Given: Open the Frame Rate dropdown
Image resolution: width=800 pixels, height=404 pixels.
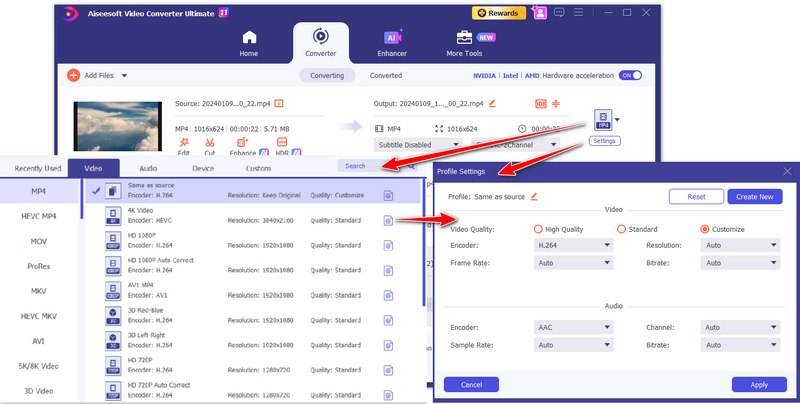Looking at the screenshot, I should click(573, 263).
